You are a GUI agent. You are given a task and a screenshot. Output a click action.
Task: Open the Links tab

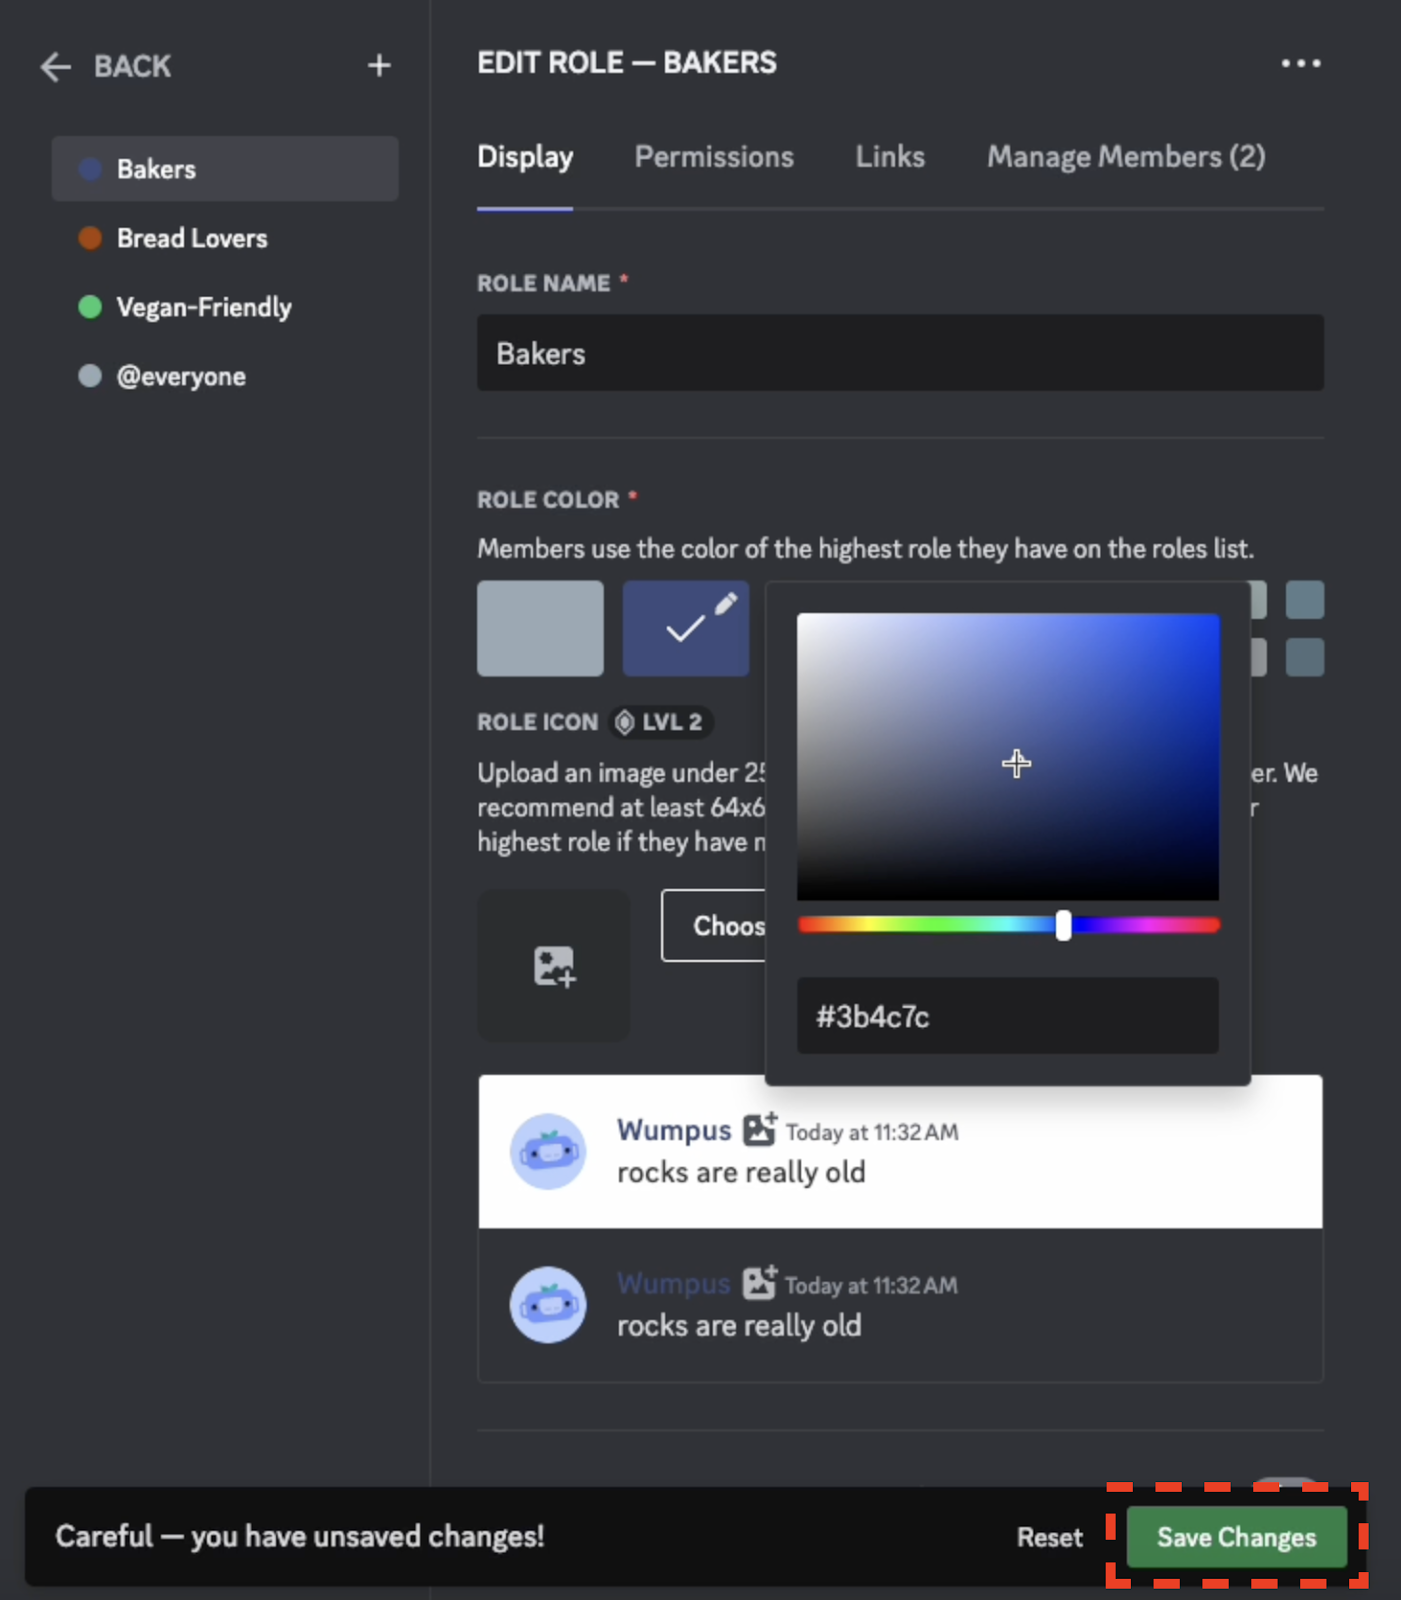click(889, 157)
